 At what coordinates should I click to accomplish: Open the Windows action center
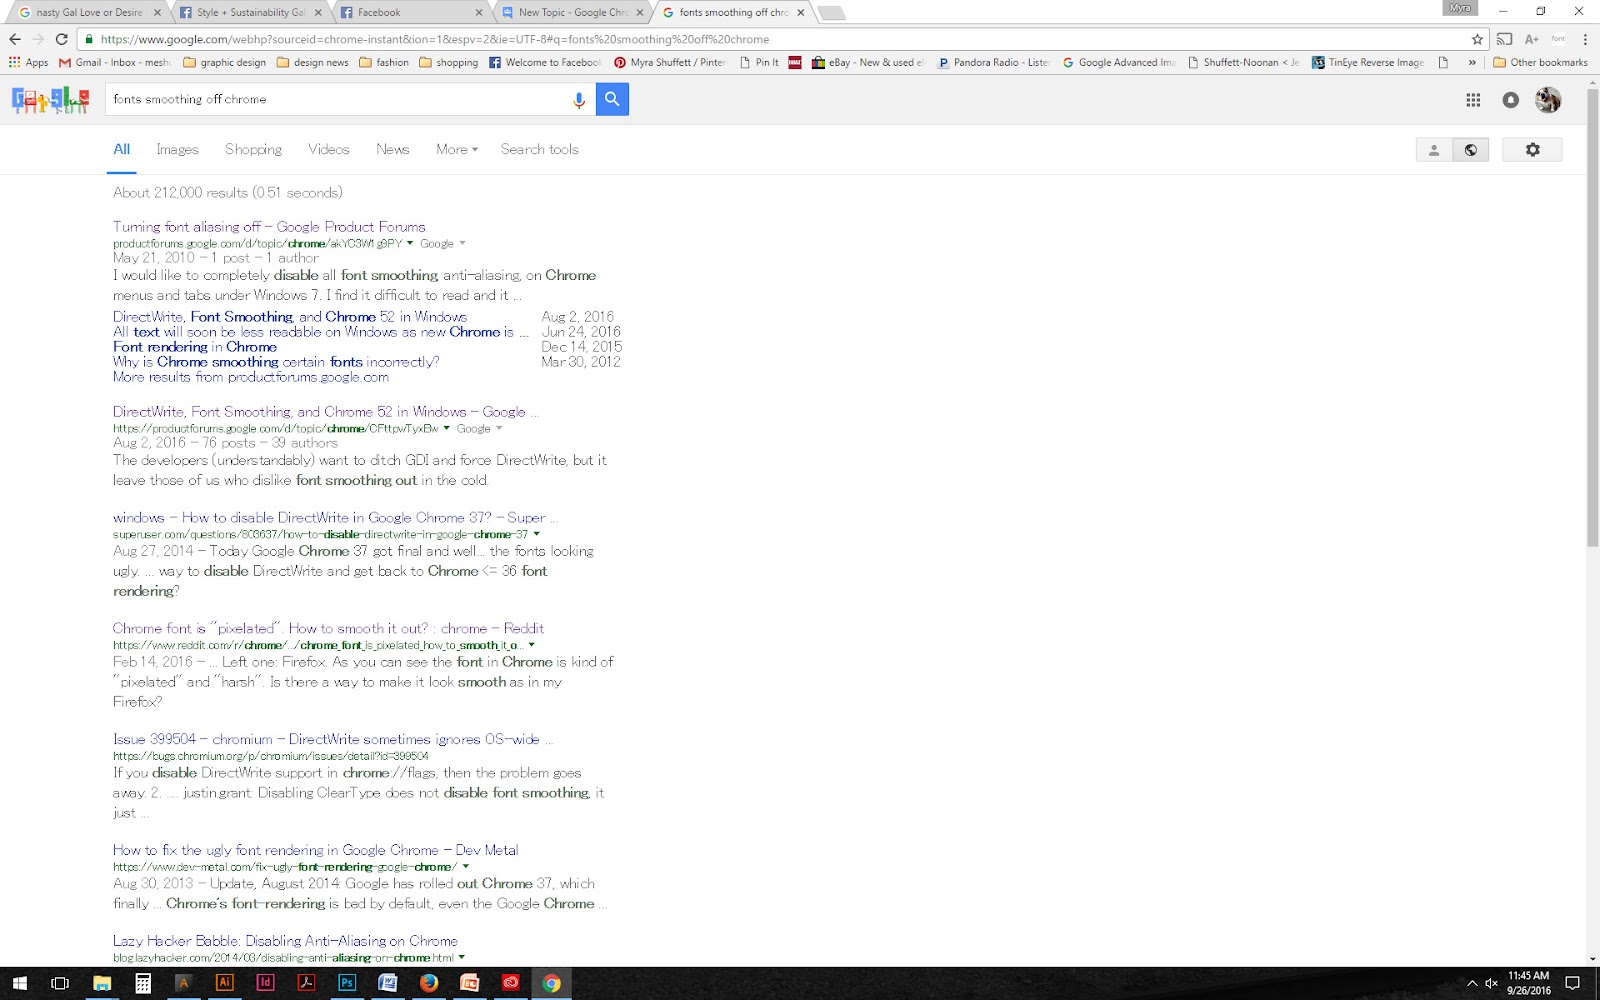[1572, 983]
